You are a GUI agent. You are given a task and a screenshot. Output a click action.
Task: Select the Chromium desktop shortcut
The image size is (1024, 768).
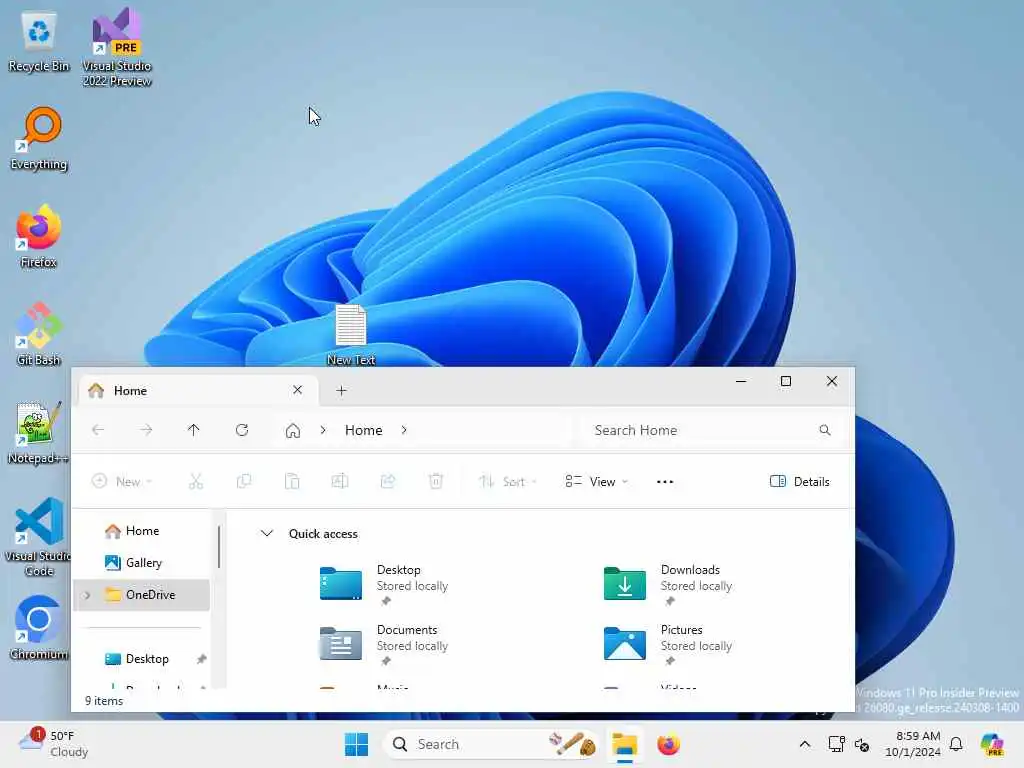point(39,628)
